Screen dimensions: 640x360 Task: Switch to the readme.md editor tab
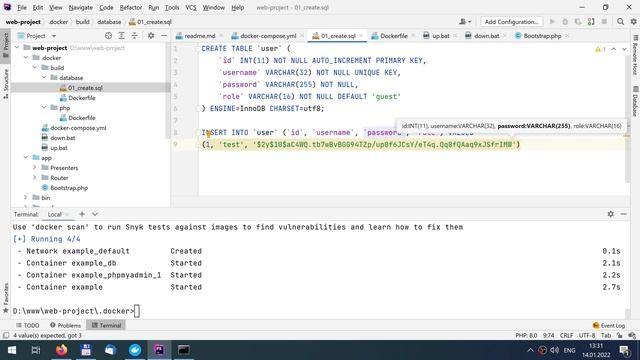pos(199,36)
